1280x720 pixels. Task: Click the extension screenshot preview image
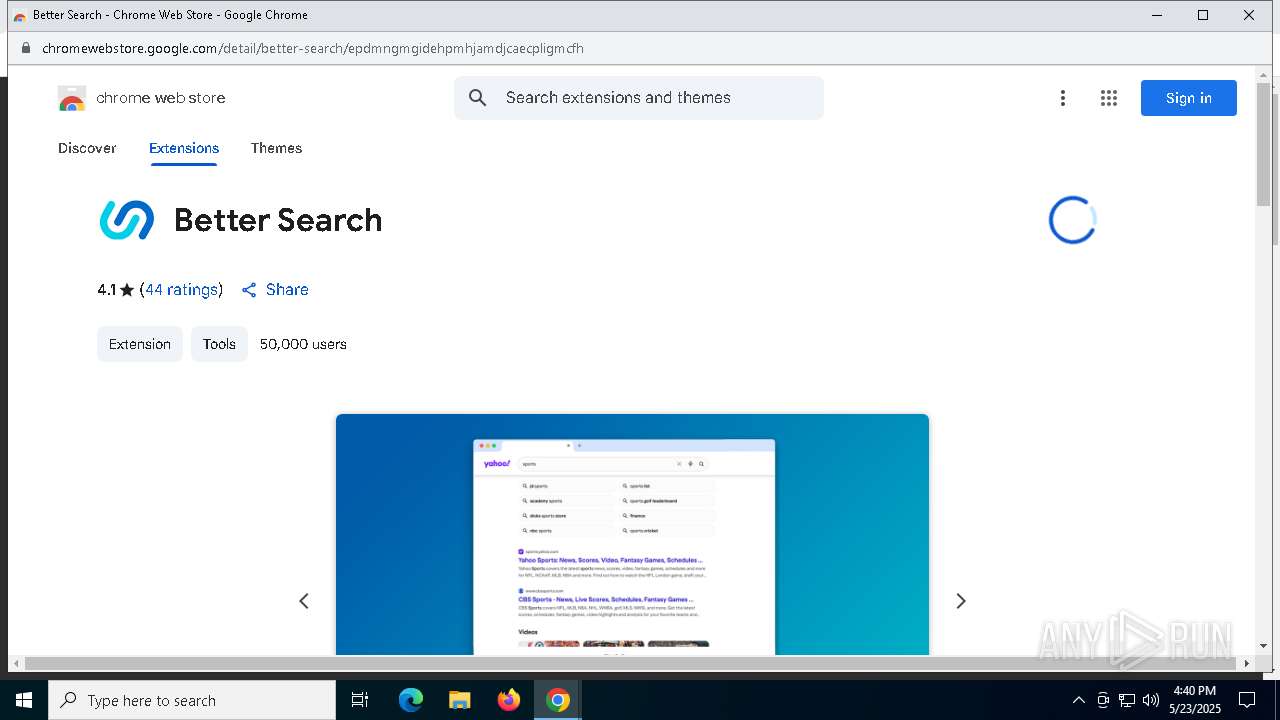(x=632, y=535)
